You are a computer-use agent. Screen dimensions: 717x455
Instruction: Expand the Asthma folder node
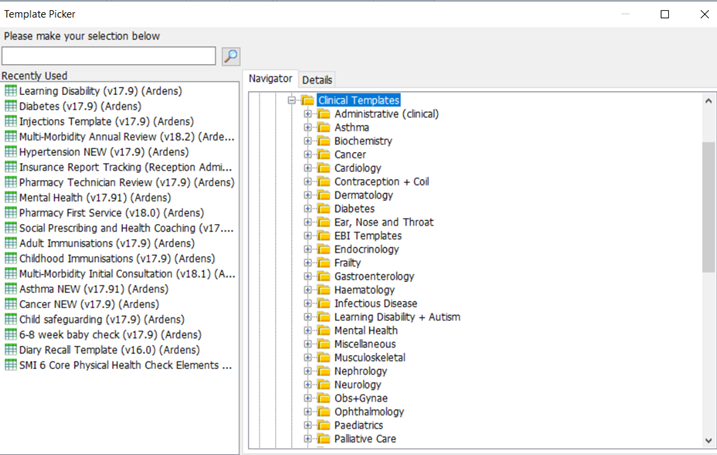coord(308,127)
